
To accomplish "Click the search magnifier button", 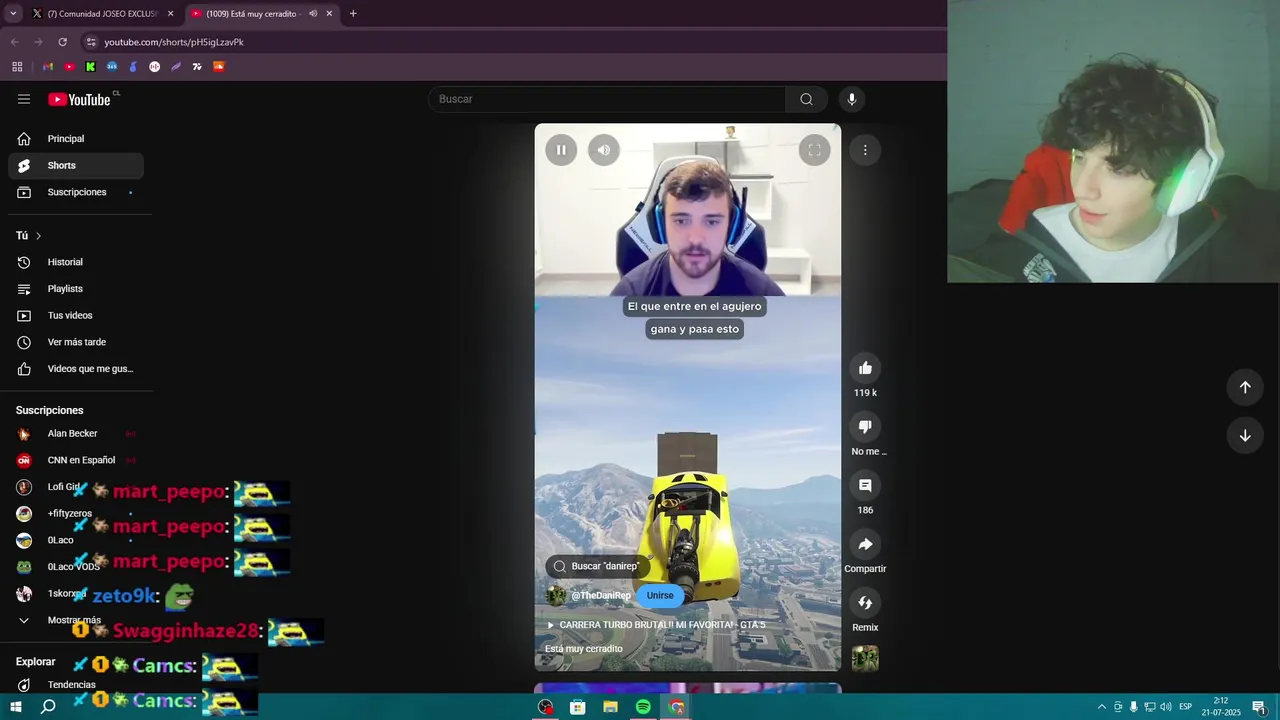I will coord(806,99).
